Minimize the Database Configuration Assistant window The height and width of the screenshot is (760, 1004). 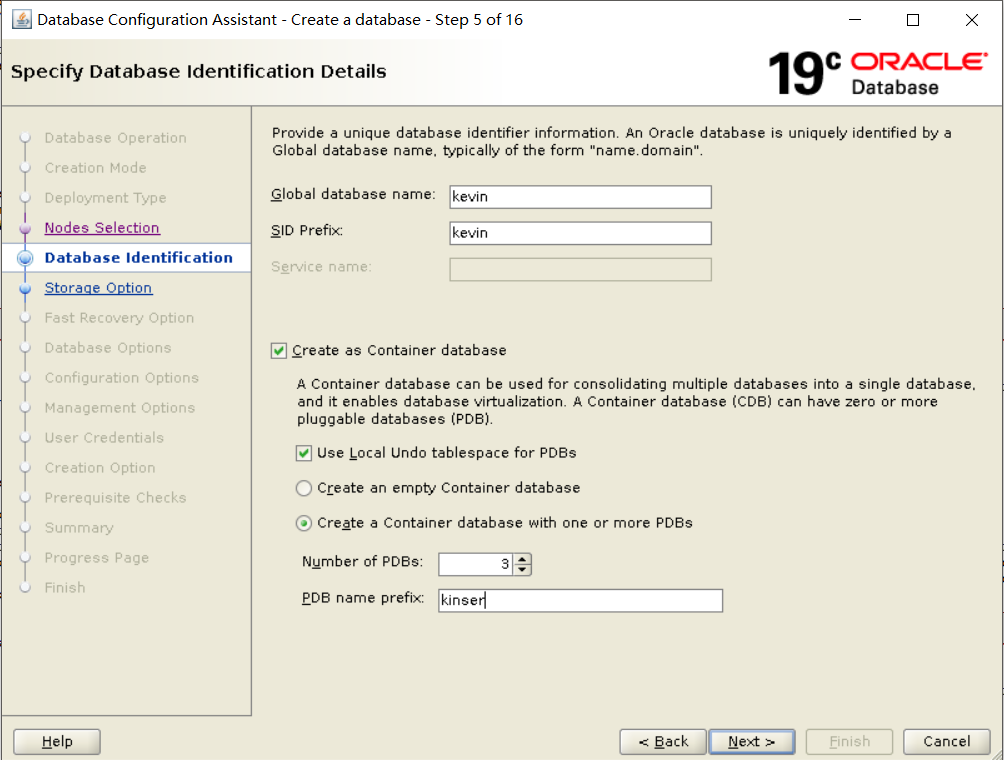855,20
